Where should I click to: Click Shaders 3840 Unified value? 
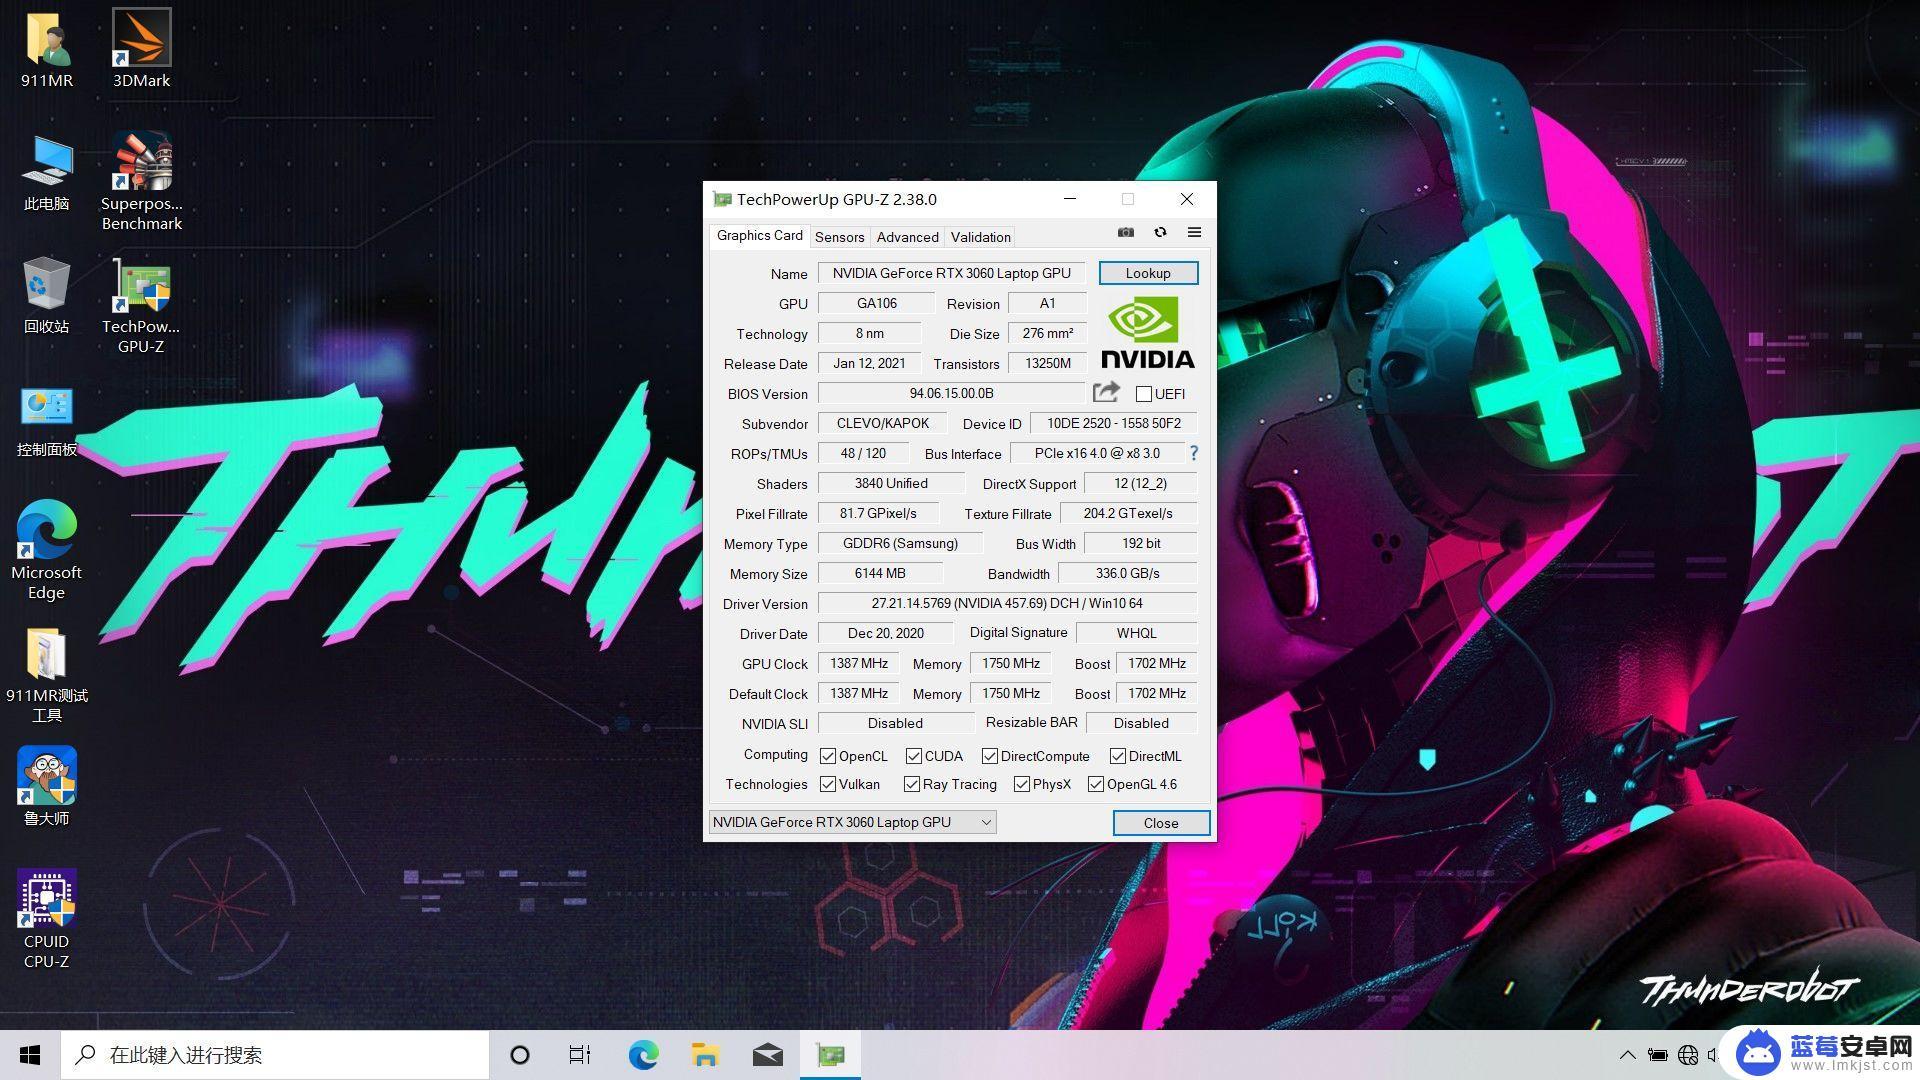pos(891,483)
